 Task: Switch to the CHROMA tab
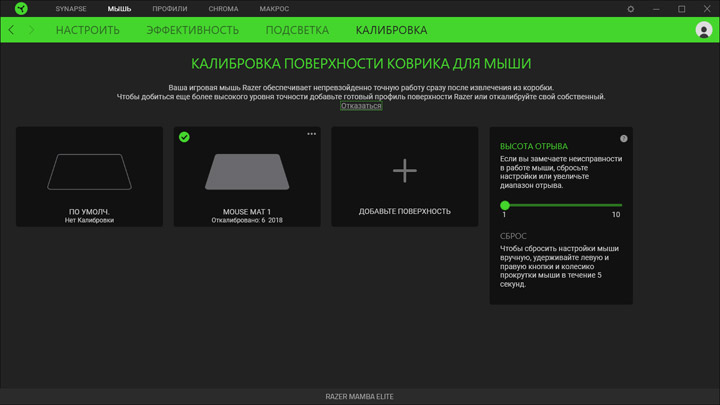(223, 9)
